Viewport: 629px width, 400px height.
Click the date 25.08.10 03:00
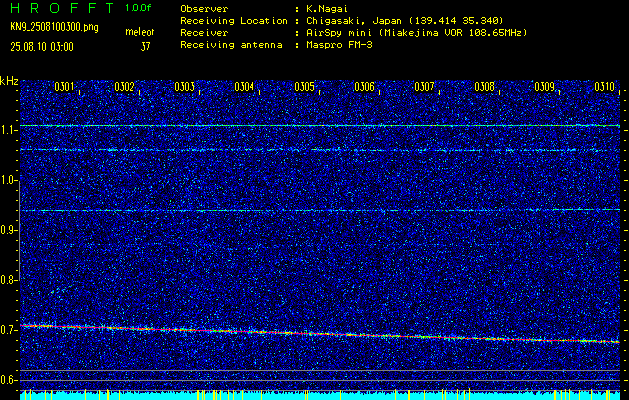point(42,47)
